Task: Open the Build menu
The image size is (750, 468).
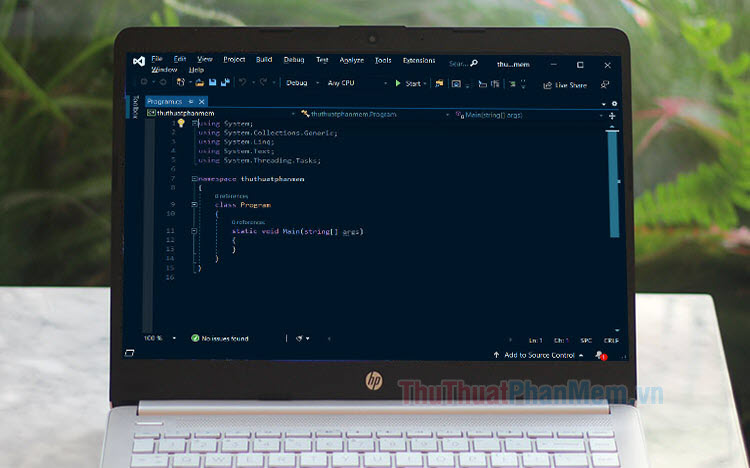Action: (x=264, y=60)
